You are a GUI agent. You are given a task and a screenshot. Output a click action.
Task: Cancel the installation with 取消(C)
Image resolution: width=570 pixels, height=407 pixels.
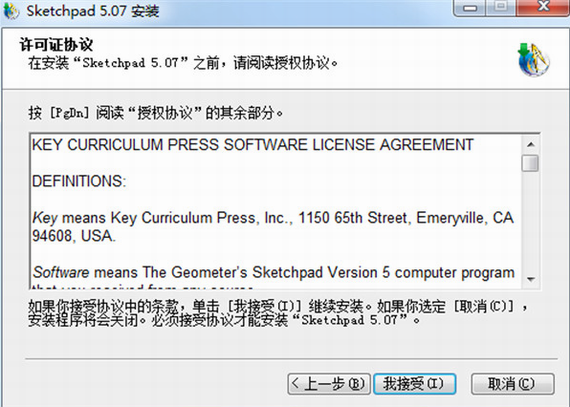pyautogui.click(x=513, y=384)
